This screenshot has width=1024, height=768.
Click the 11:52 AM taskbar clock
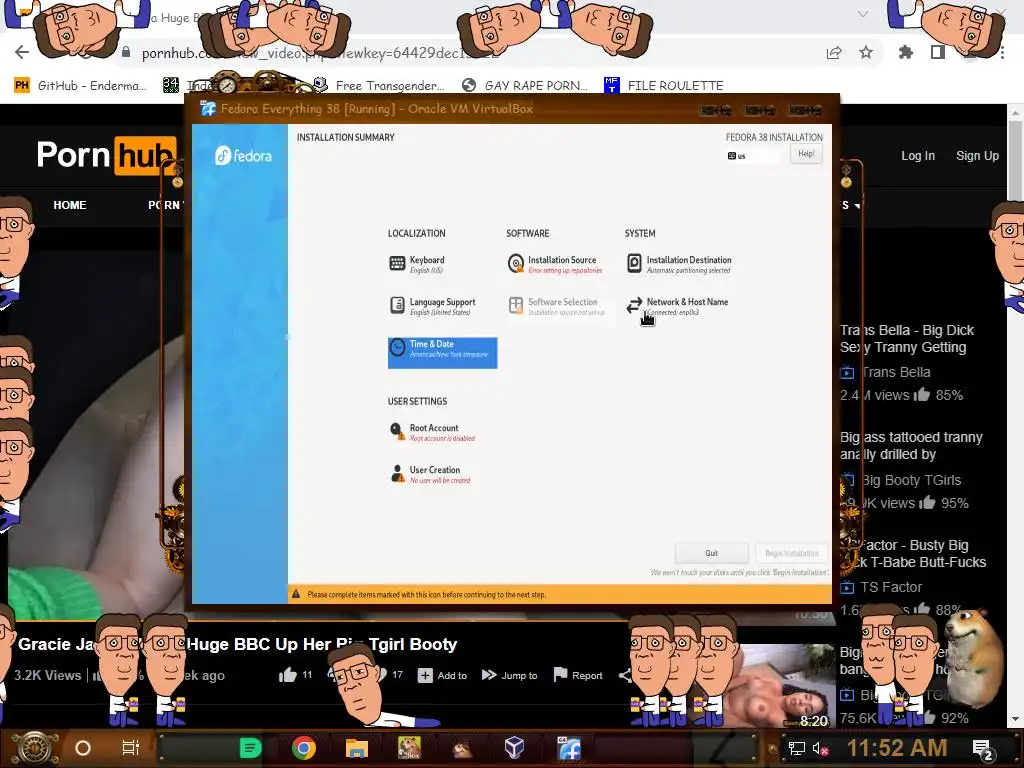click(897, 748)
